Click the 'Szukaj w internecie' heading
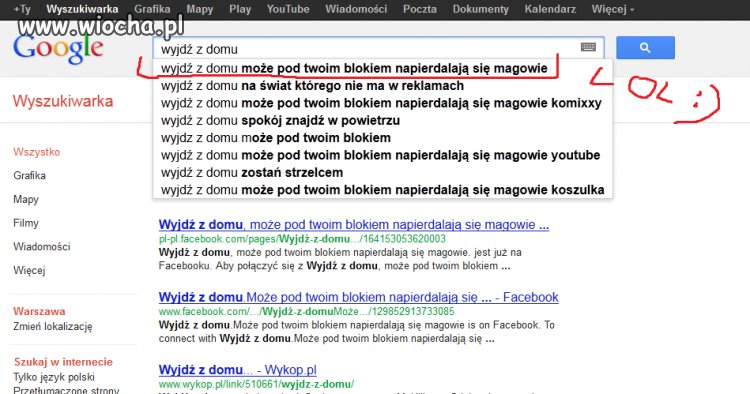 [x=63, y=362]
